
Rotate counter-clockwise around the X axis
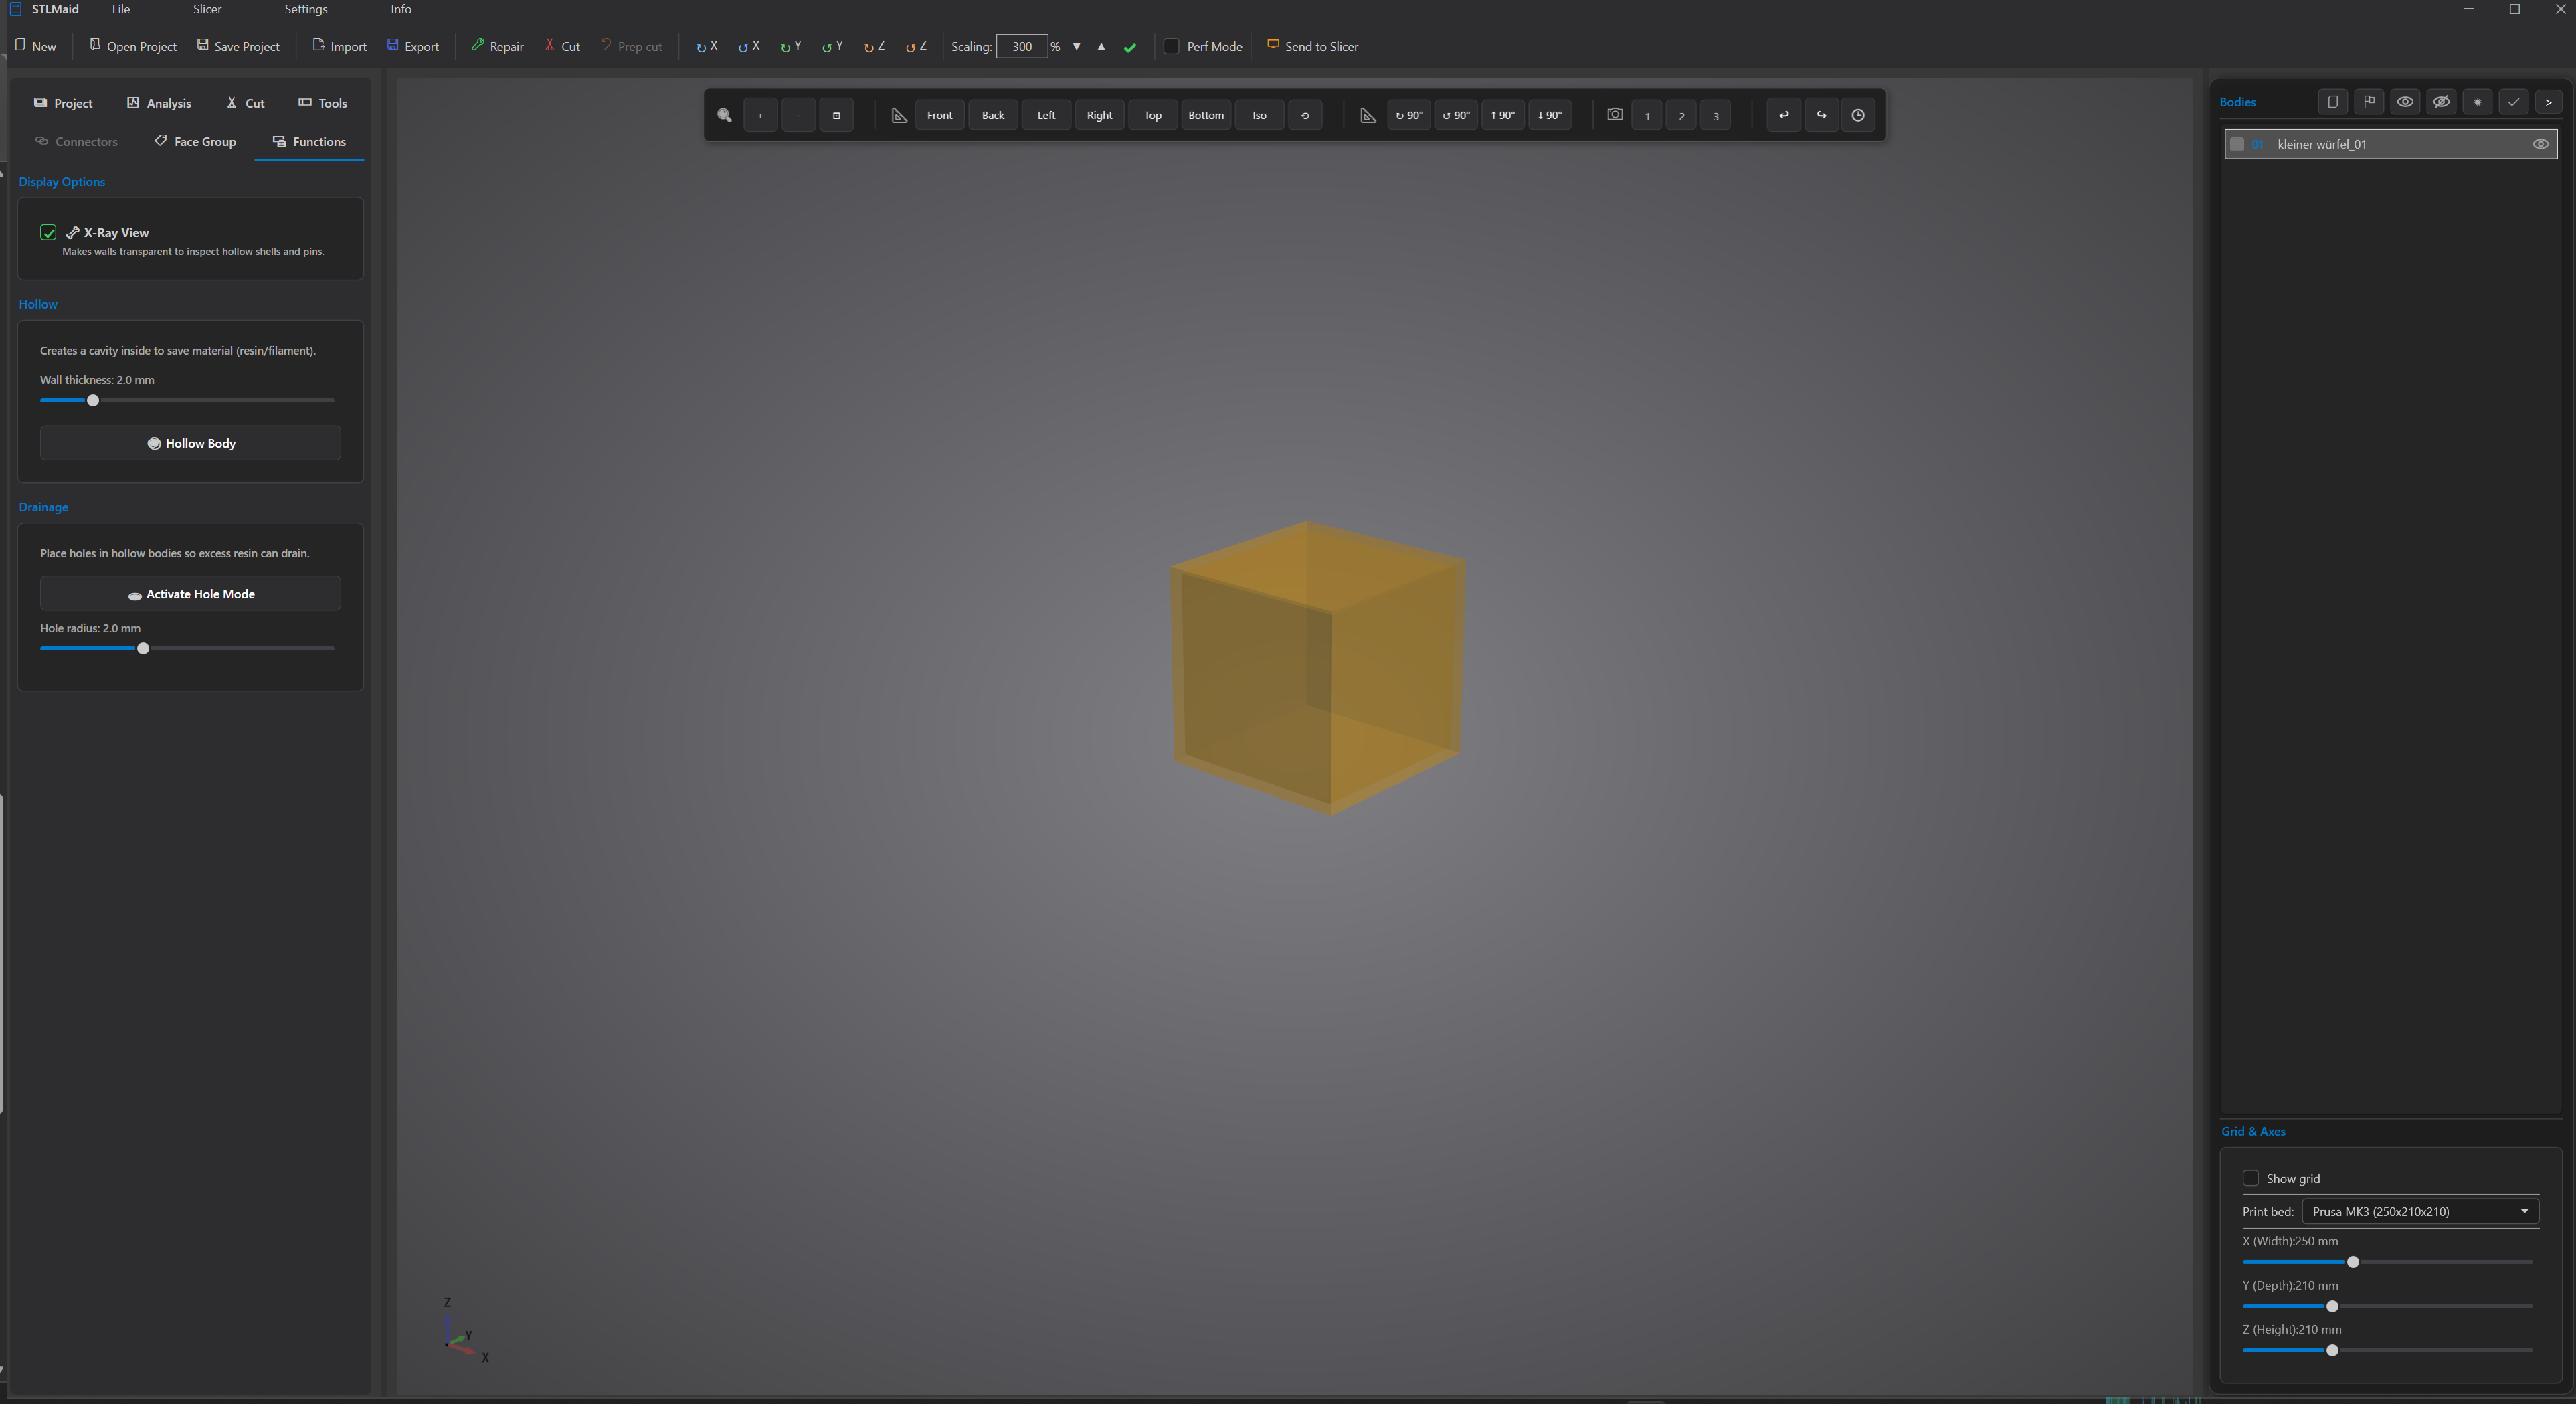(749, 46)
